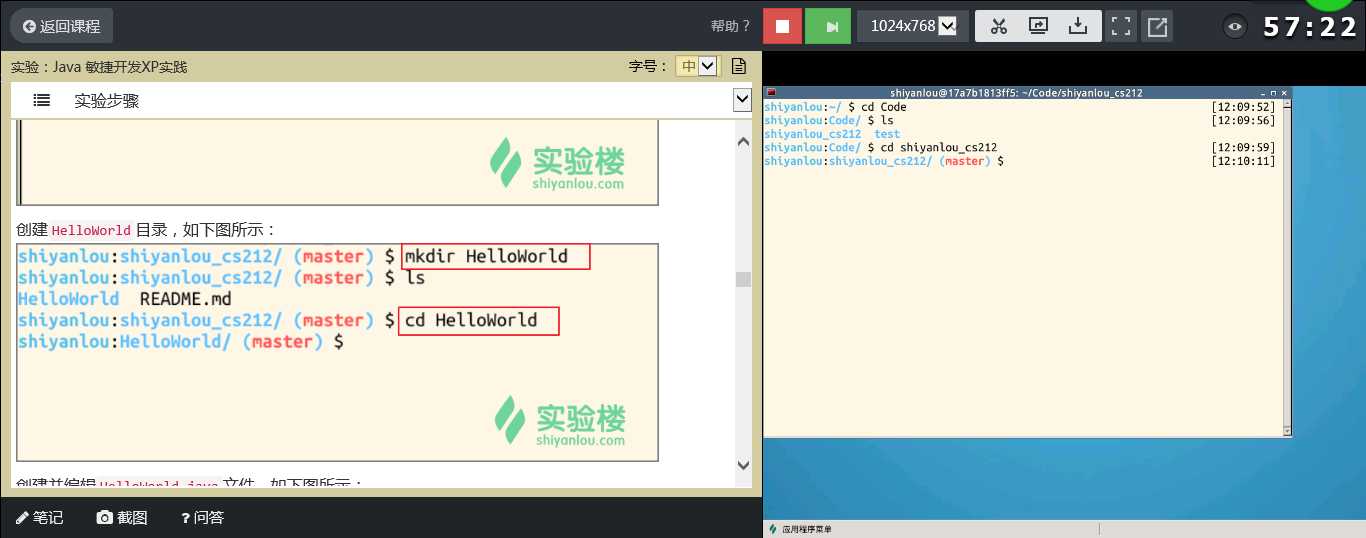Click the HelloWorld code label in instructions
The image size is (1366, 538).
pyautogui.click(x=91, y=230)
